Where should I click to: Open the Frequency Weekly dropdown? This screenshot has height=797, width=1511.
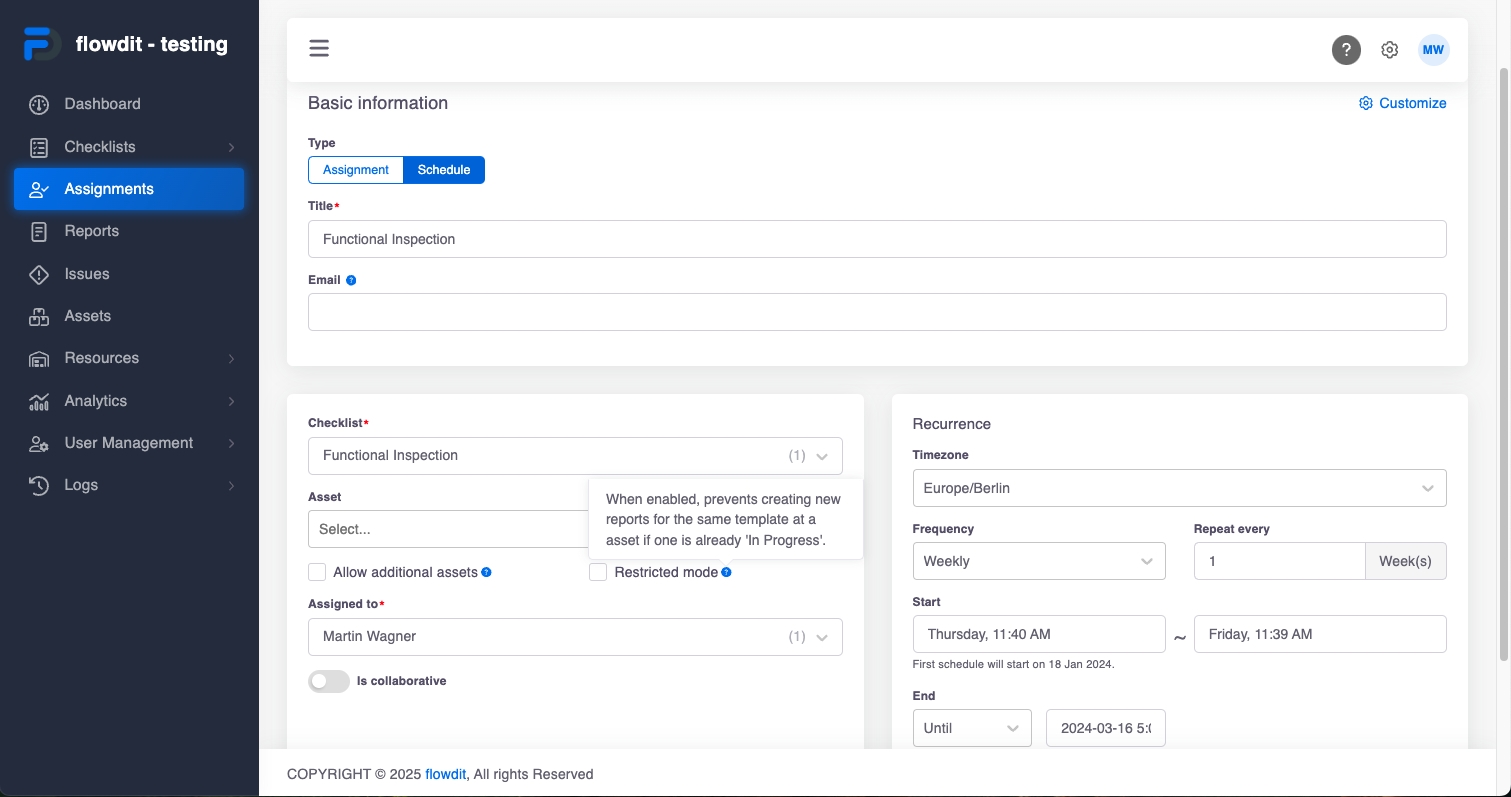[1038, 561]
